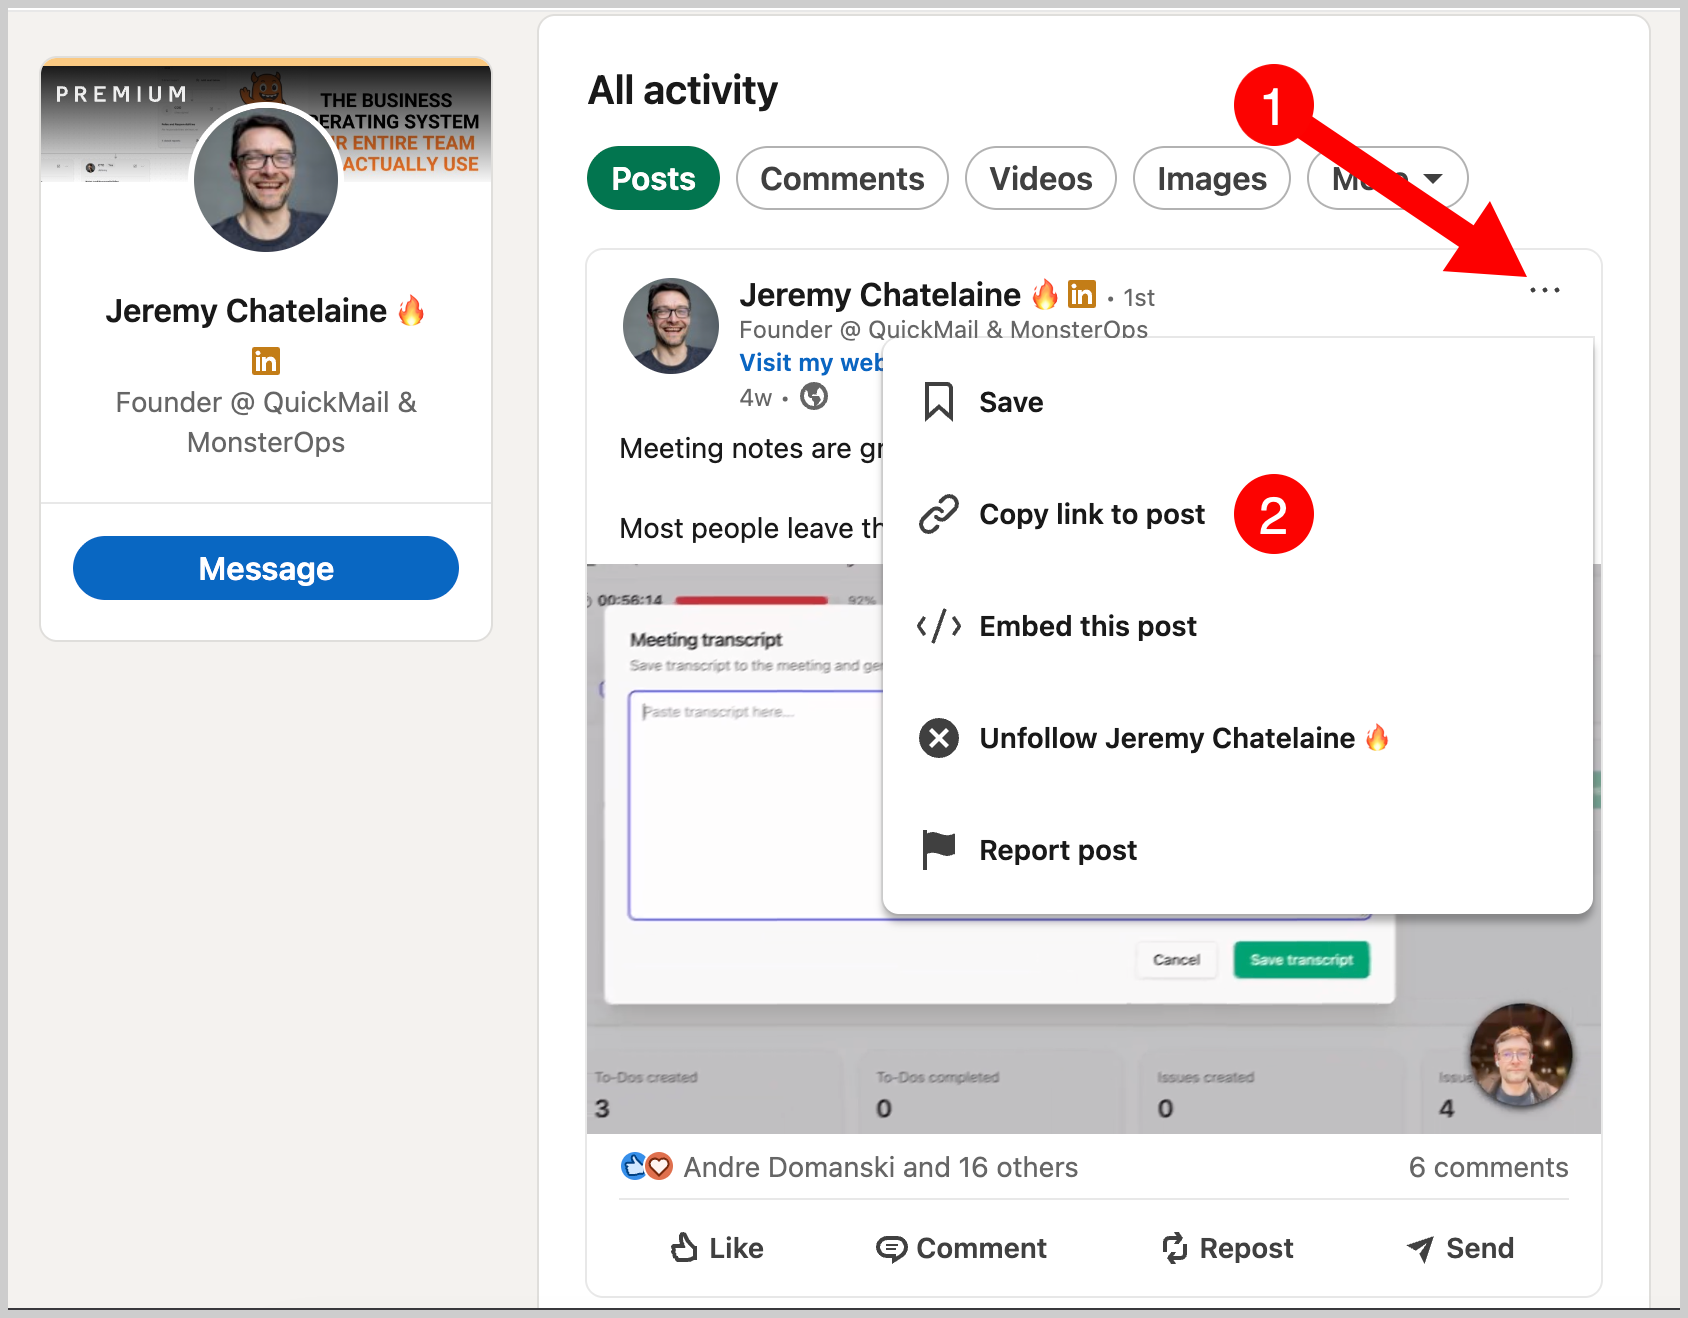Viewport: 1688px width, 1318px height.
Task: Open the three-dot post options menu
Action: 1544,290
